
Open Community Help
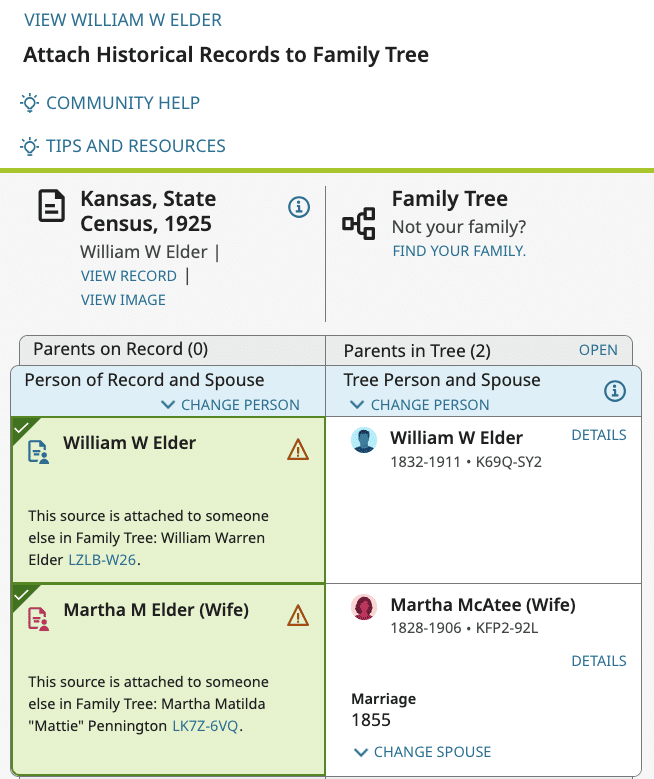tap(122, 103)
